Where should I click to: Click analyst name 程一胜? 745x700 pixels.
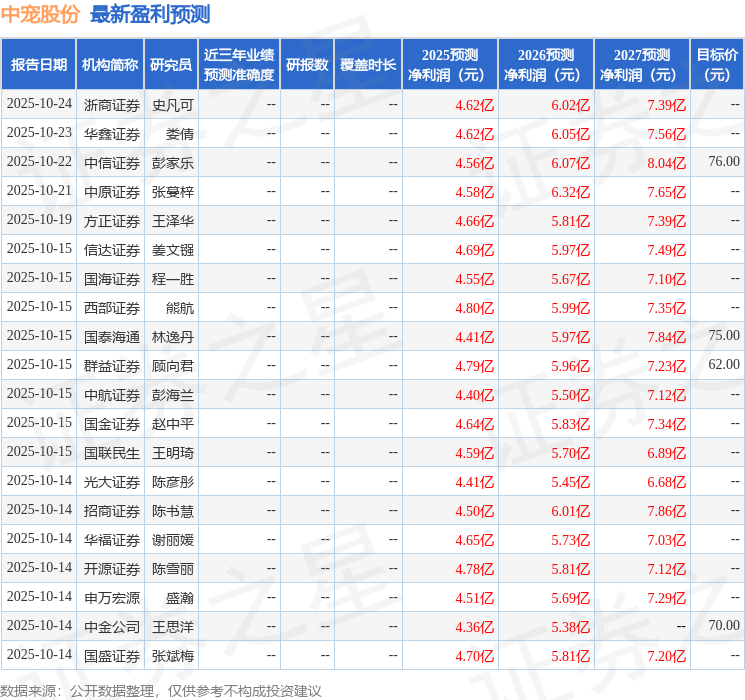point(173,279)
